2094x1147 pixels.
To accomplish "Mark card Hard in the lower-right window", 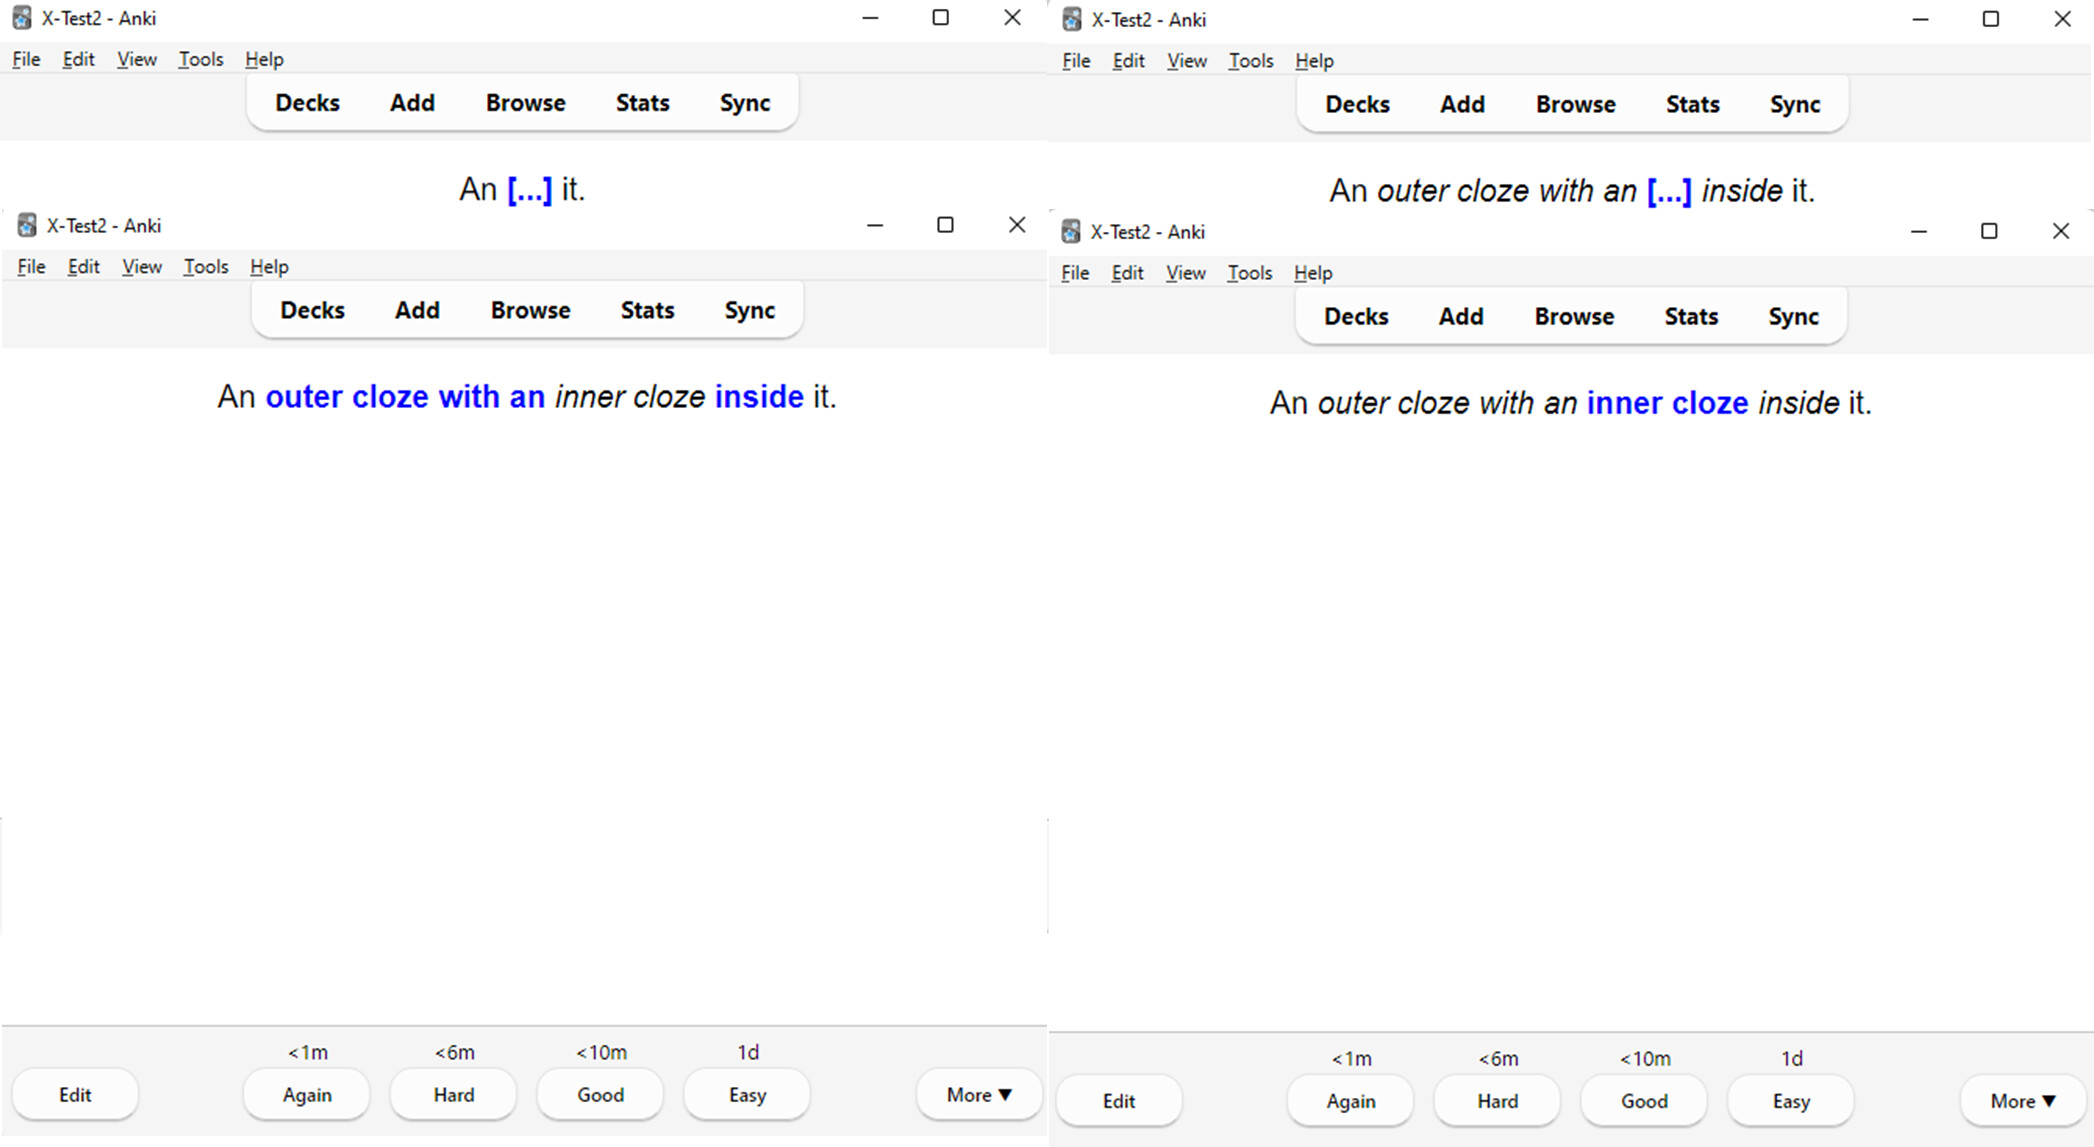I will coord(1497,1101).
